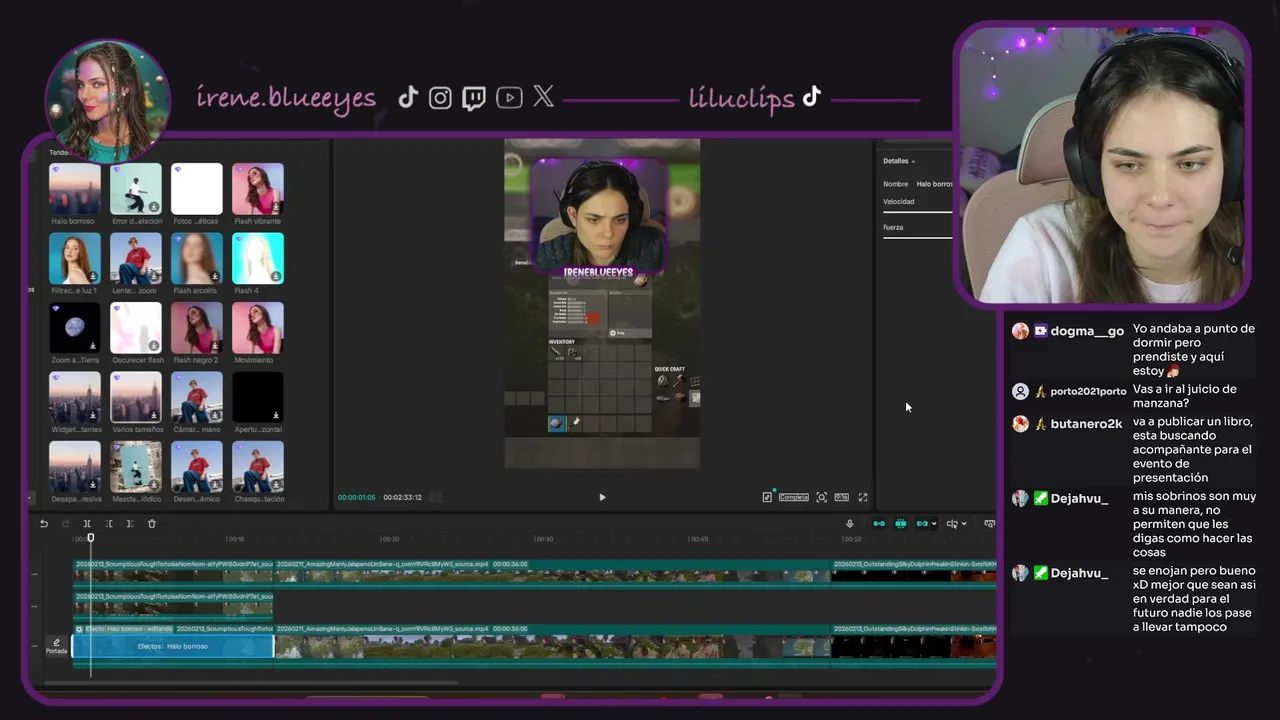The image size is (1280, 720).
Task: Select the Halo borroso effect thumbnail
Action: point(75,189)
